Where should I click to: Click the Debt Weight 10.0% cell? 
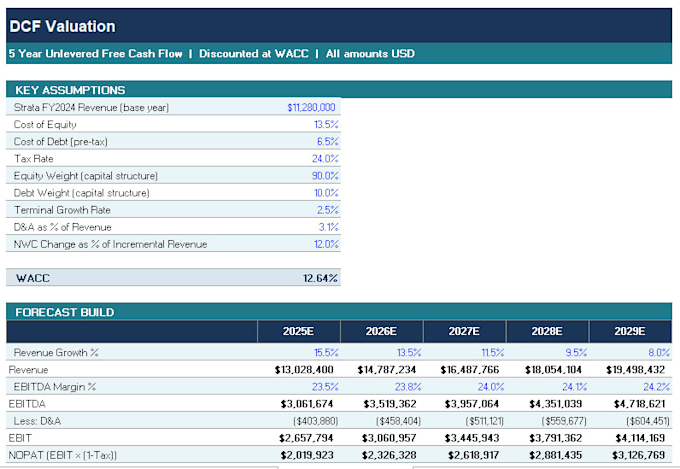coord(299,193)
